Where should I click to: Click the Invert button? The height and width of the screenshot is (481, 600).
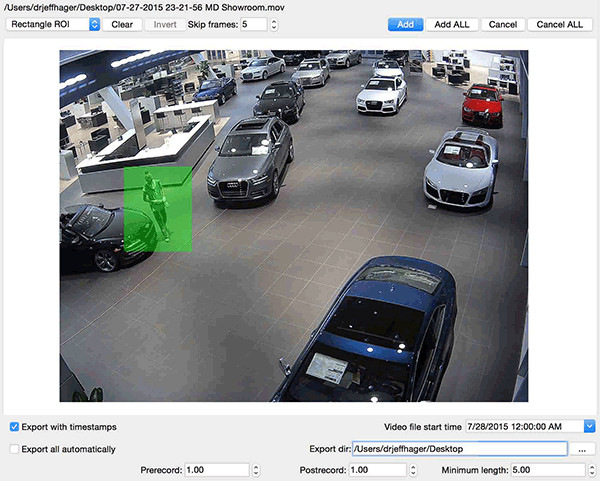point(165,24)
